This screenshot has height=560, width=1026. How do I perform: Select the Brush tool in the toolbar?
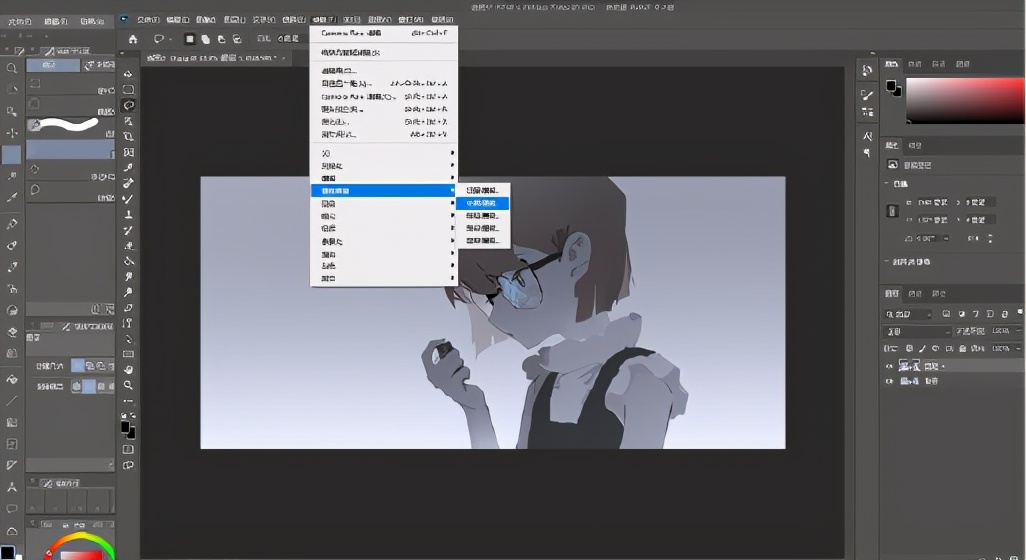128,199
